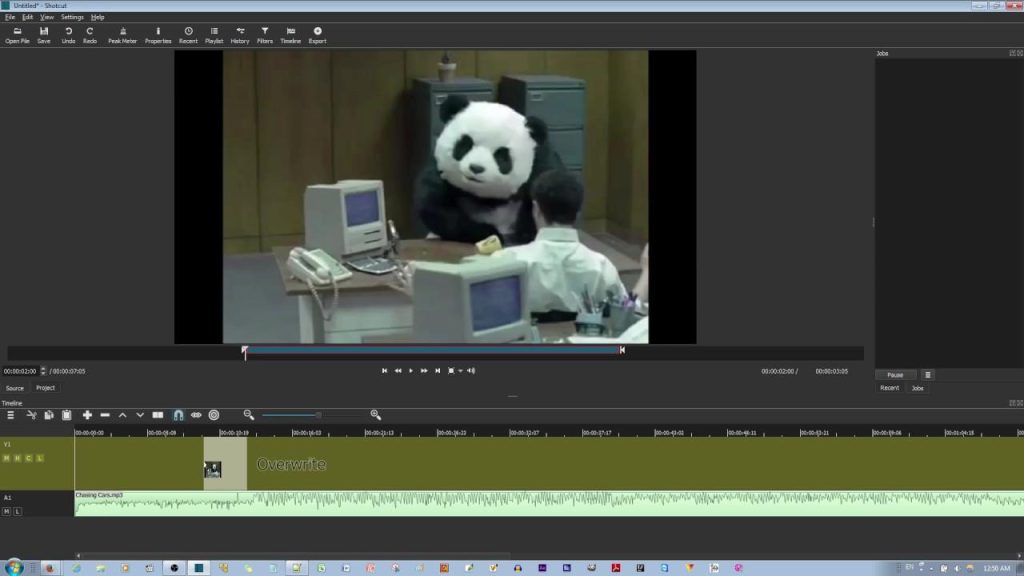
Task: Open the timeline hamburger menu
Action: (x=11, y=415)
